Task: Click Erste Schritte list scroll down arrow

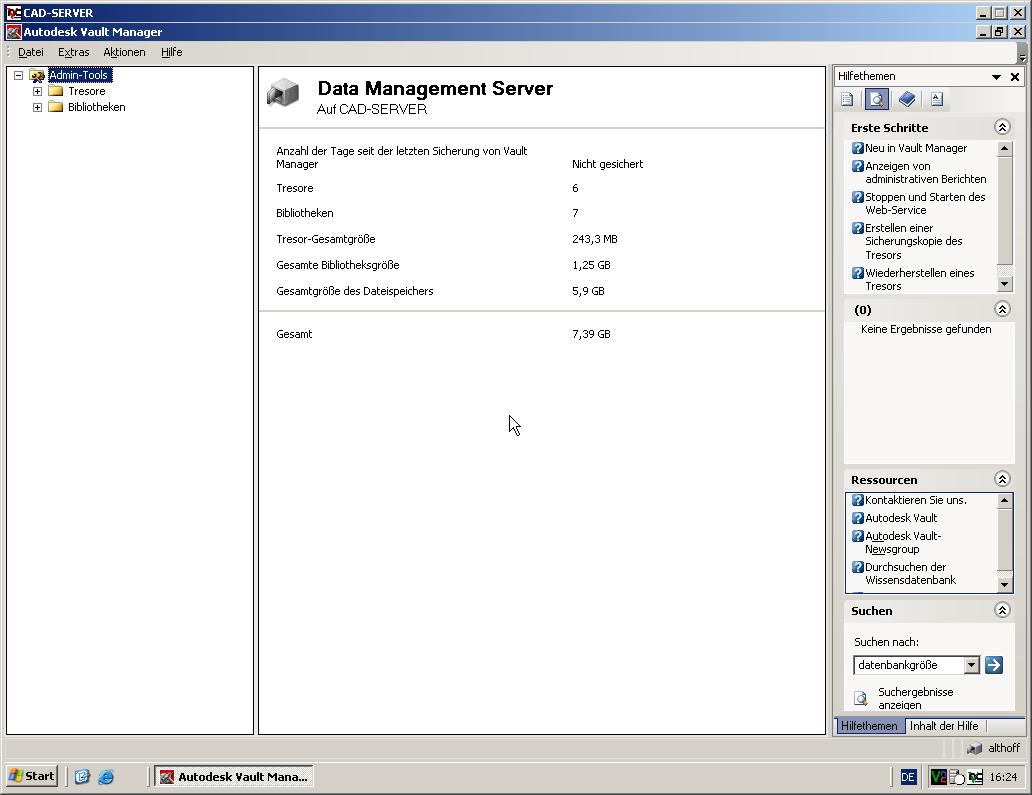Action: point(1004,284)
